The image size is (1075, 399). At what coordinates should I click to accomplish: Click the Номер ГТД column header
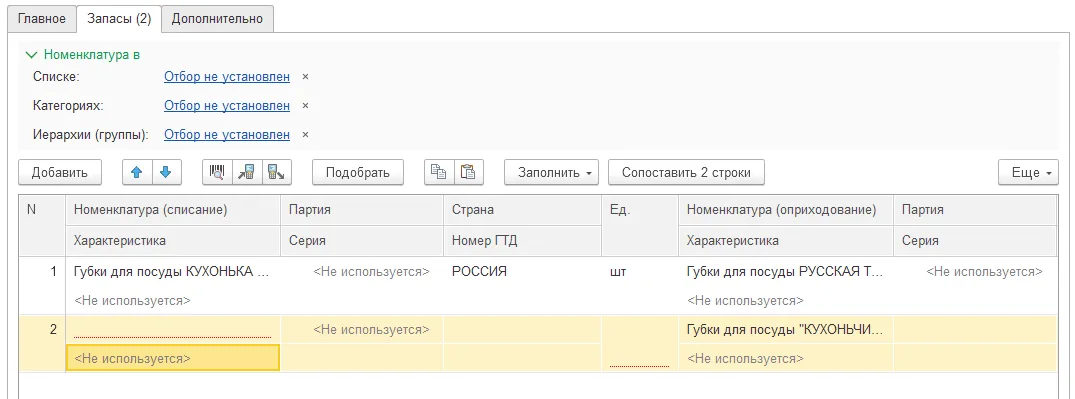[x=522, y=241]
